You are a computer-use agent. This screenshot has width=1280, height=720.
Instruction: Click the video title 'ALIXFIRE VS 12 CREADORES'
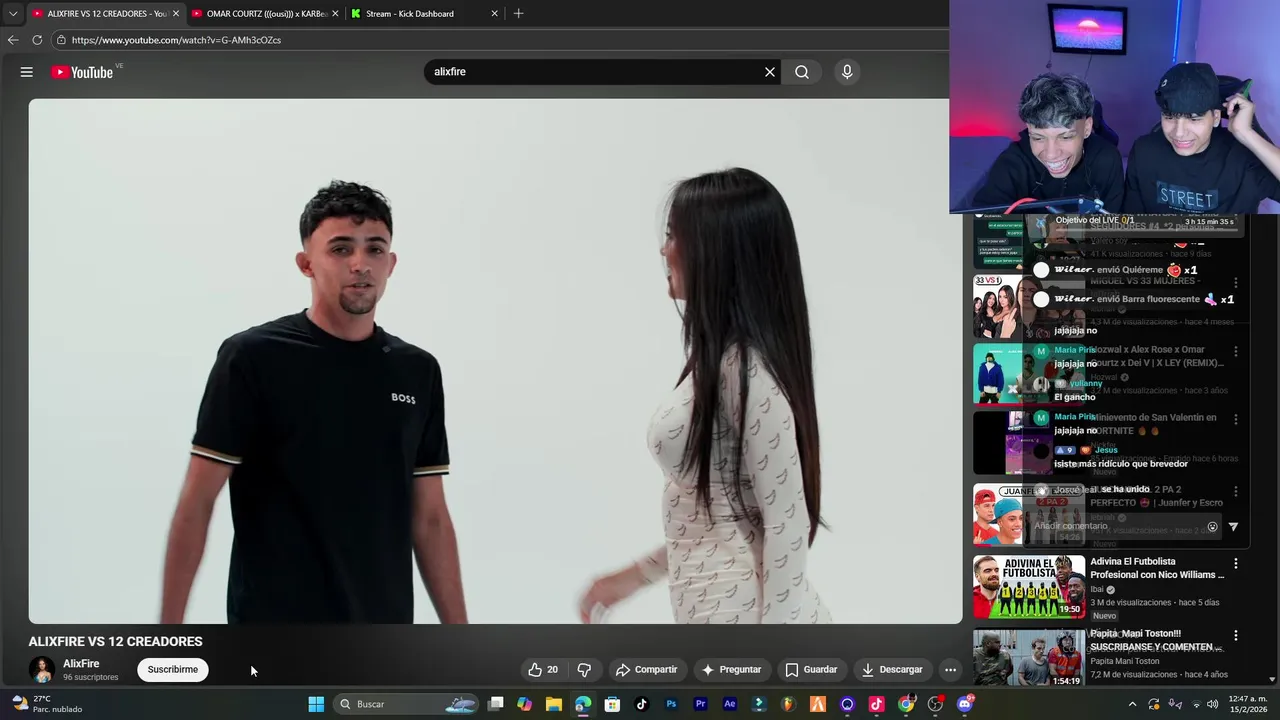point(115,642)
